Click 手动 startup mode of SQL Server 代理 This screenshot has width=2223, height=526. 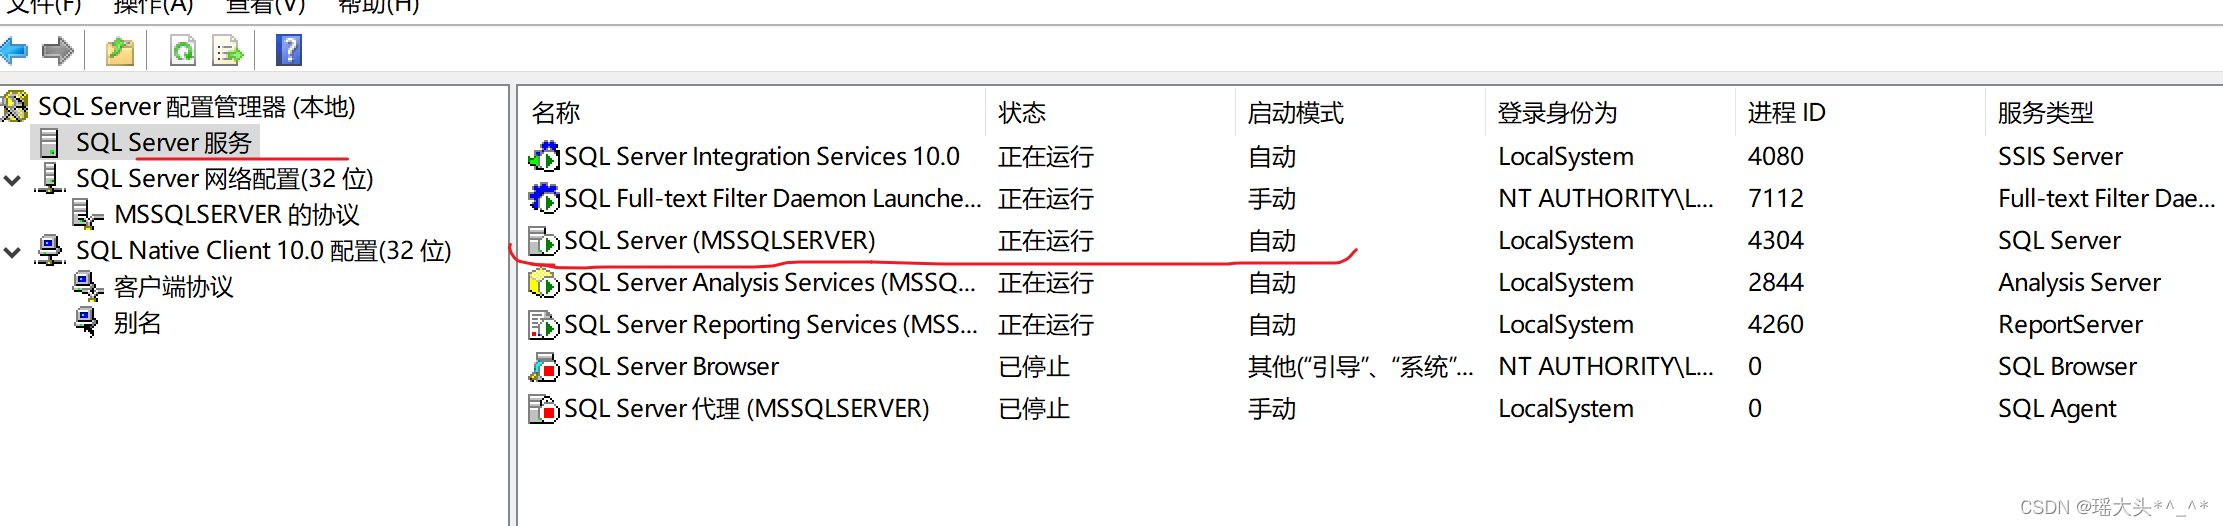click(1272, 409)
